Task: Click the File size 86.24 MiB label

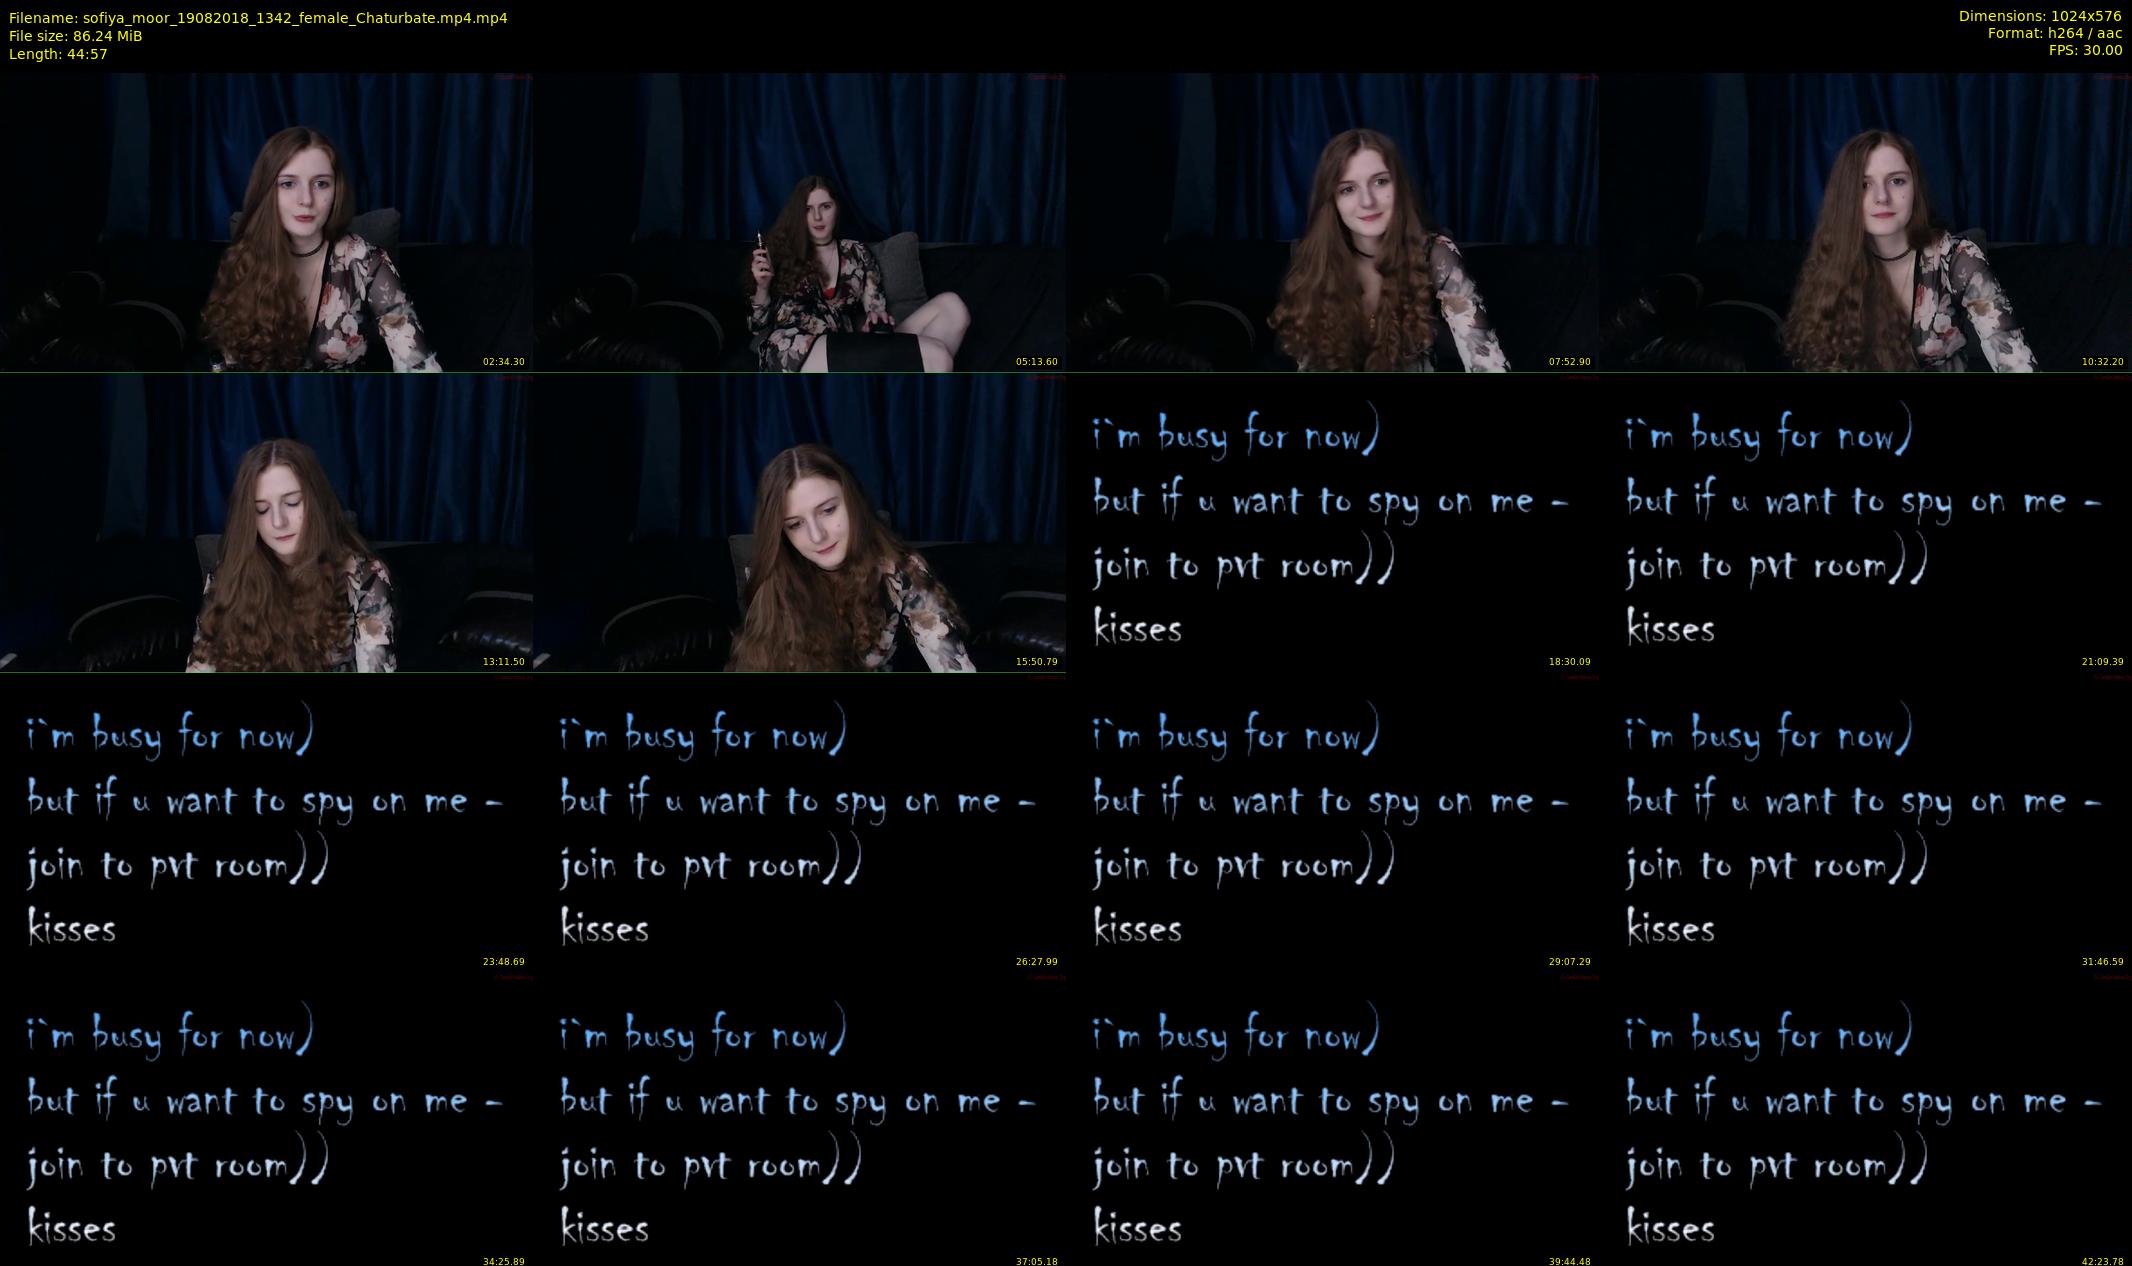Action: tap(75, 36)
